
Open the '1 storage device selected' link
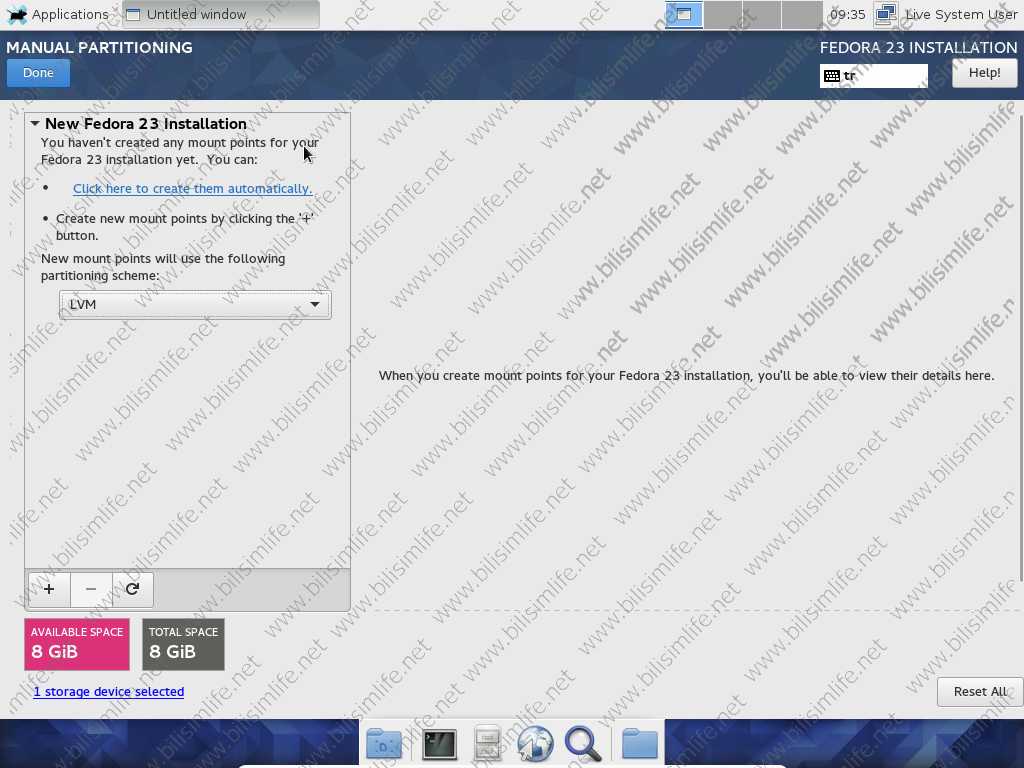click(x=108, y=692)
